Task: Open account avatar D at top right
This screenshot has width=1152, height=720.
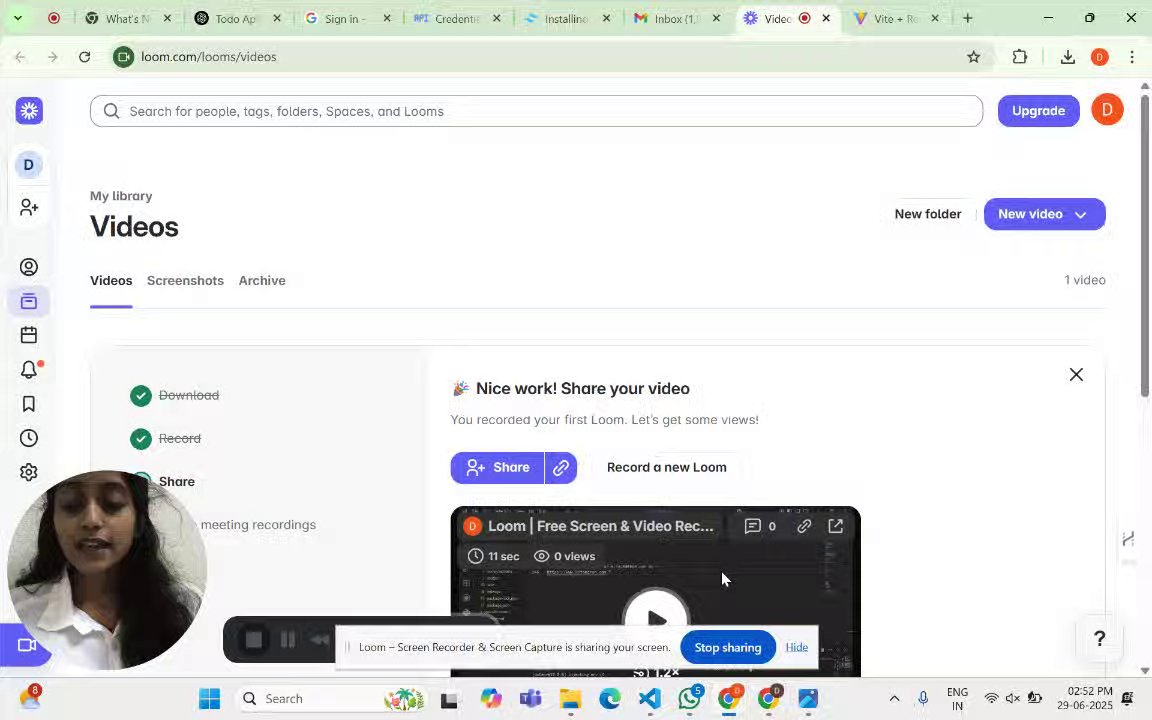Action: (1107, 110)
